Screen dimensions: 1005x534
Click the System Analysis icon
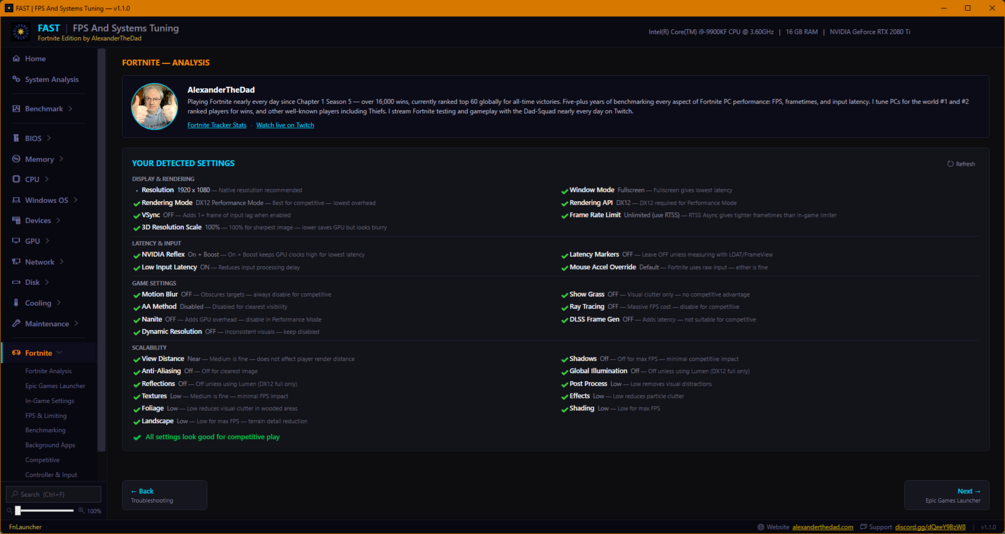tap(16, 79)
